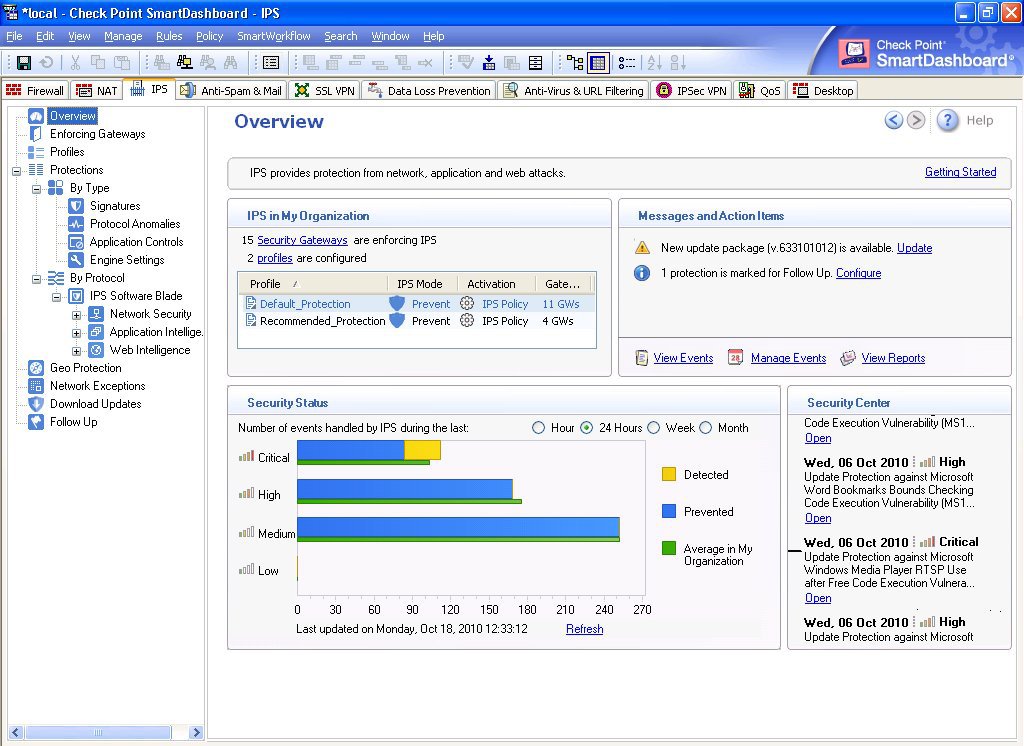Switch to the Firewall tab

coord(35,90)
